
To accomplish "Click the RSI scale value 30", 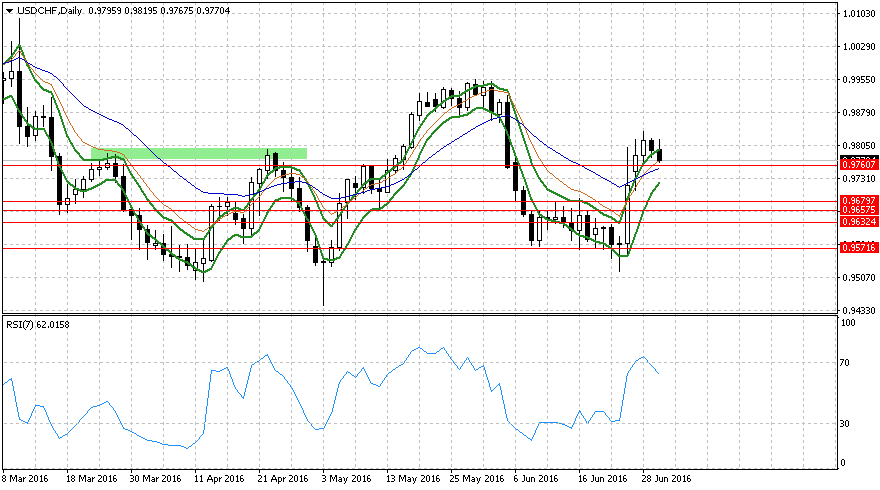I will coord(845,424).
